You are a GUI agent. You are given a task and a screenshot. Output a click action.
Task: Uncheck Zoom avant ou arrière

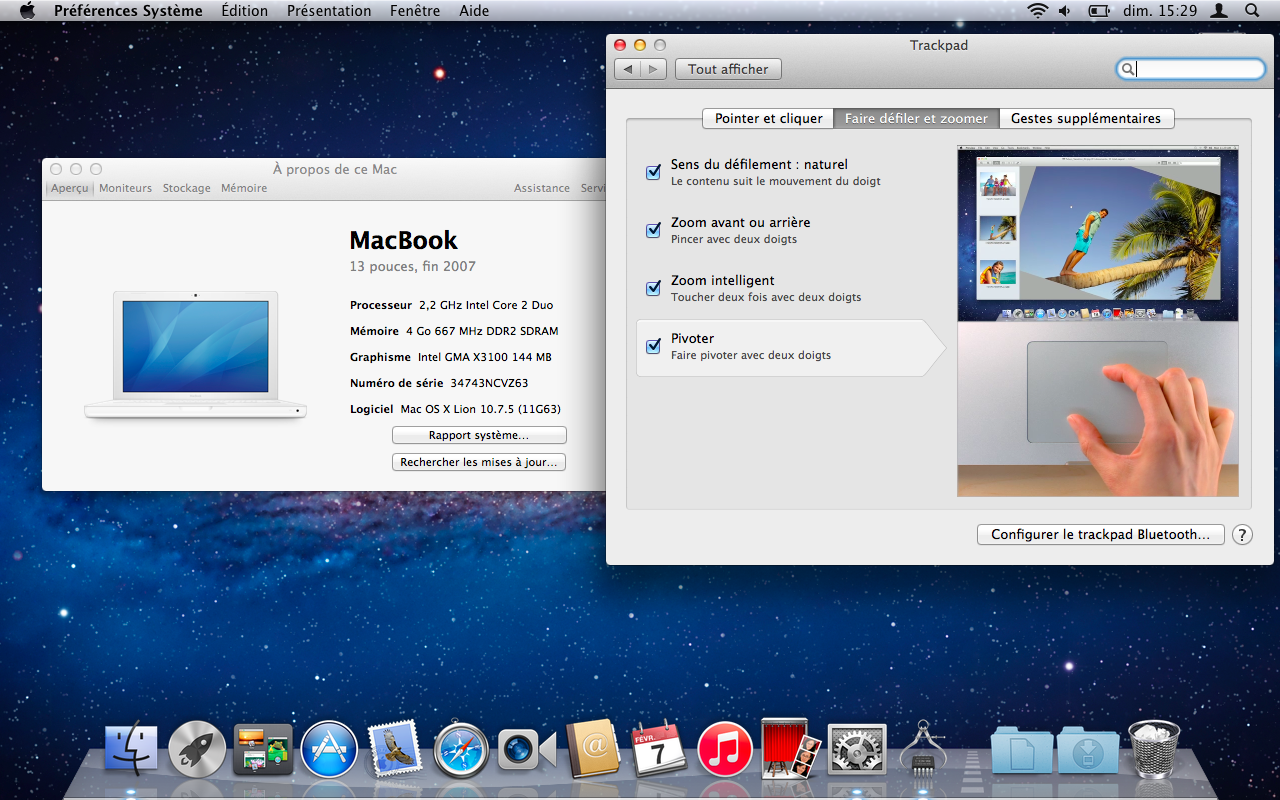(653, 230)
